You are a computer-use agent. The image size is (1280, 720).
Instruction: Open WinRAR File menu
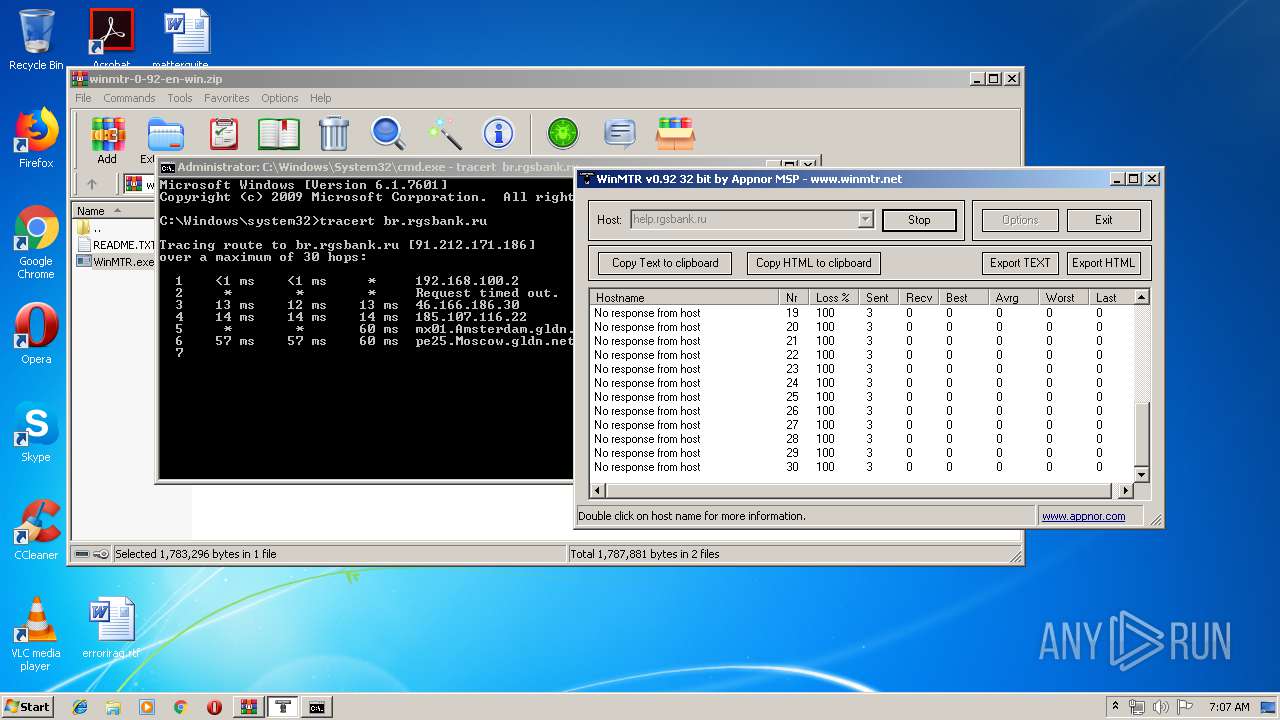tap(83, 98)
